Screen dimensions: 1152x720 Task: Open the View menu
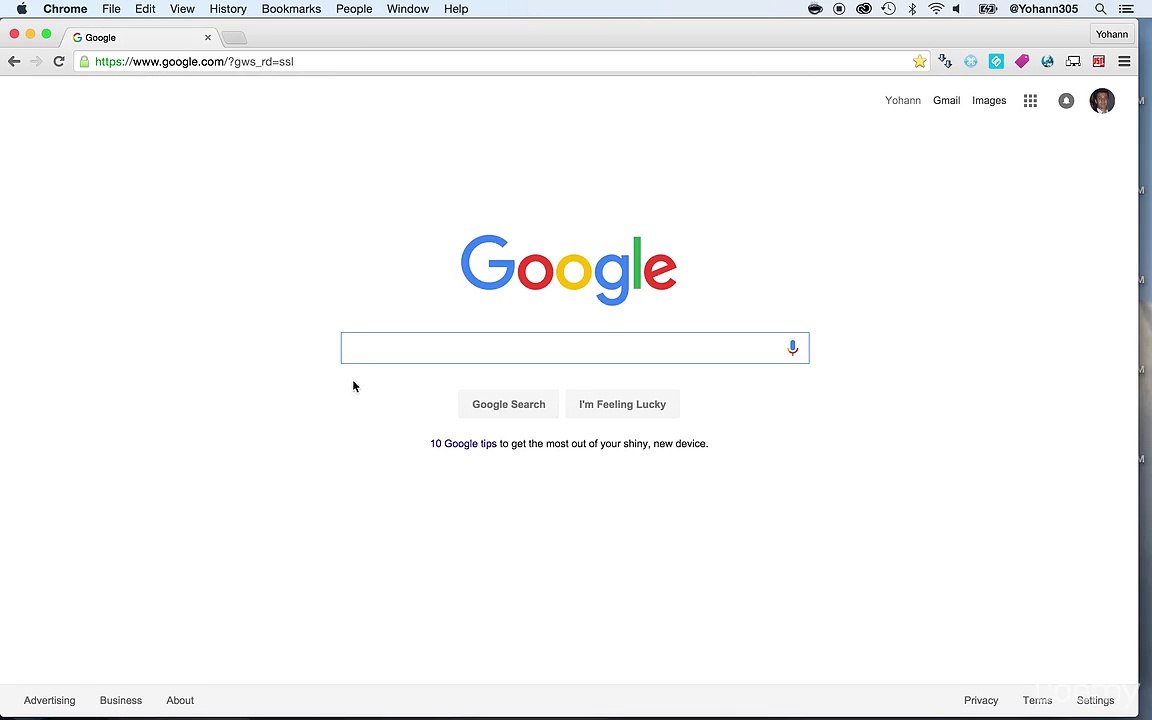[x=182, y=9]
